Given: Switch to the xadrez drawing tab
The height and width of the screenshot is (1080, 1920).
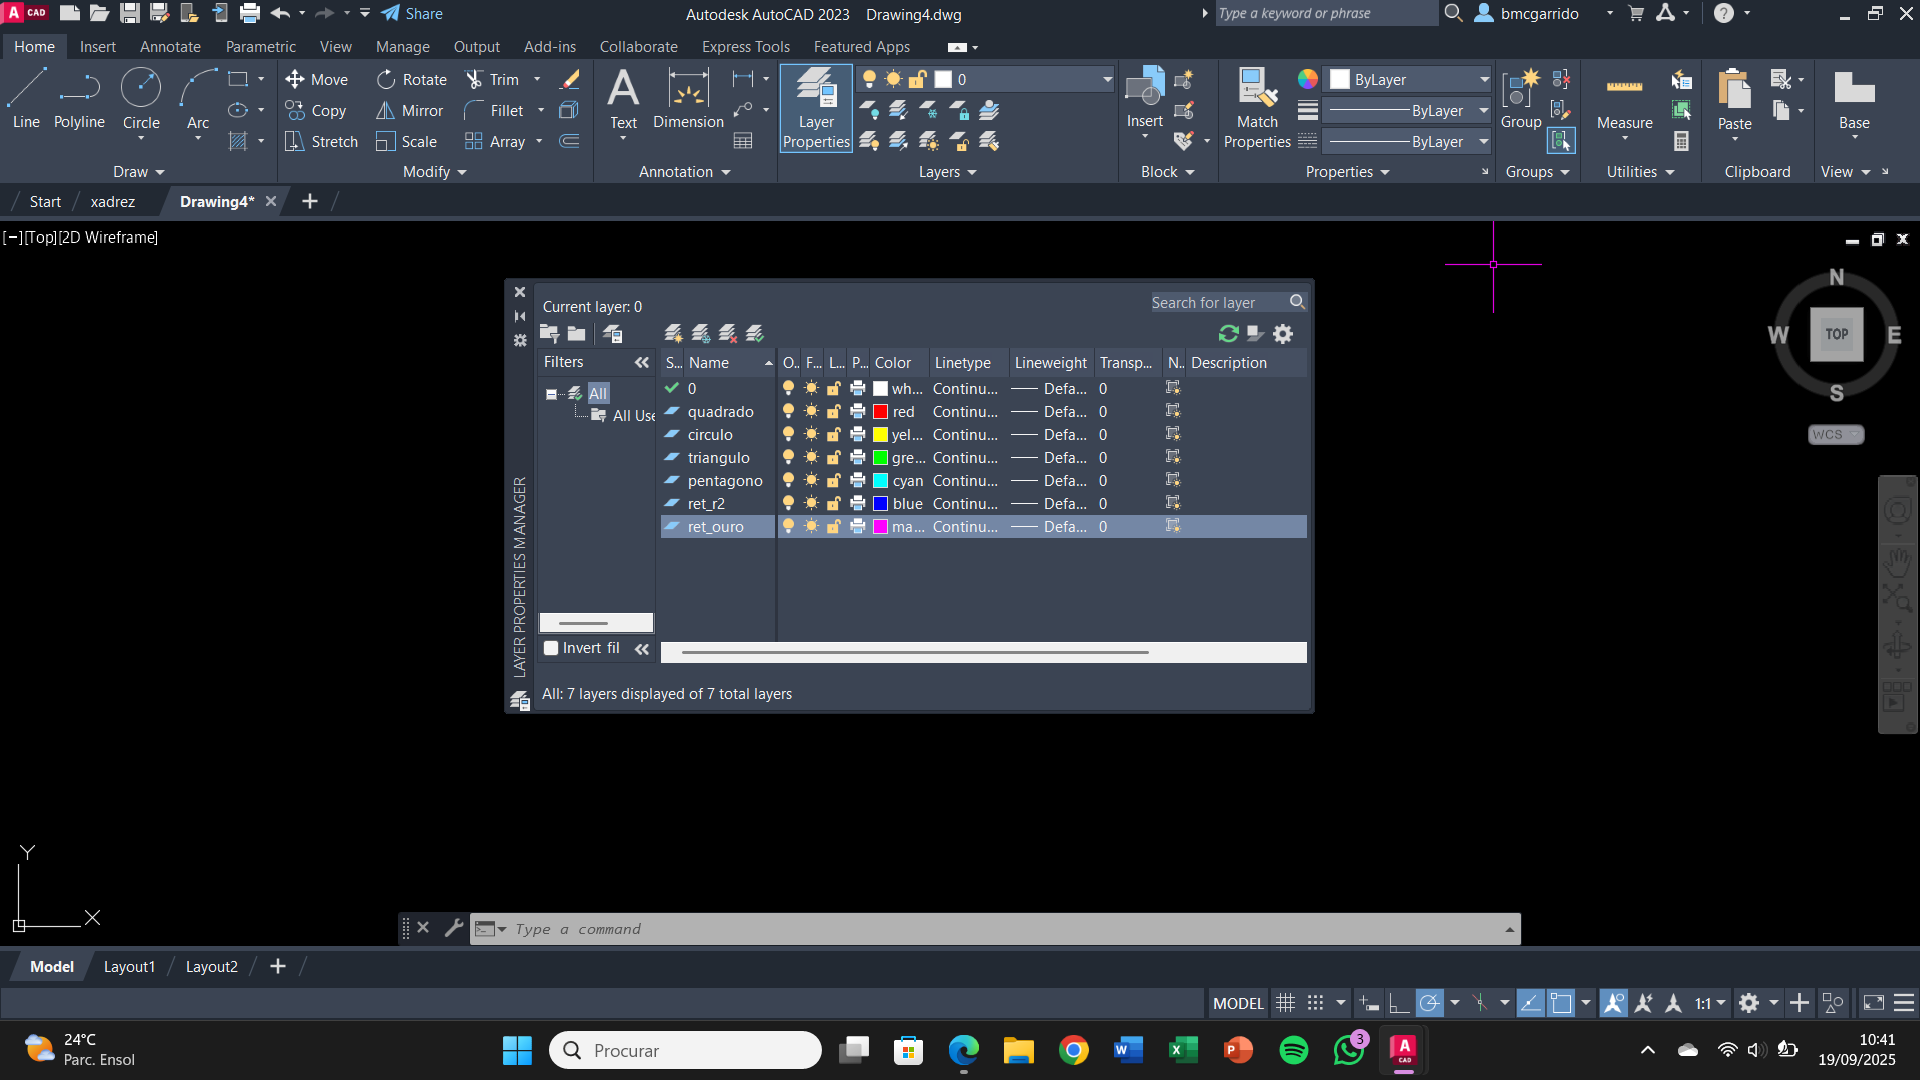Looking at the screenshot, I should click(x=112, y=201).
